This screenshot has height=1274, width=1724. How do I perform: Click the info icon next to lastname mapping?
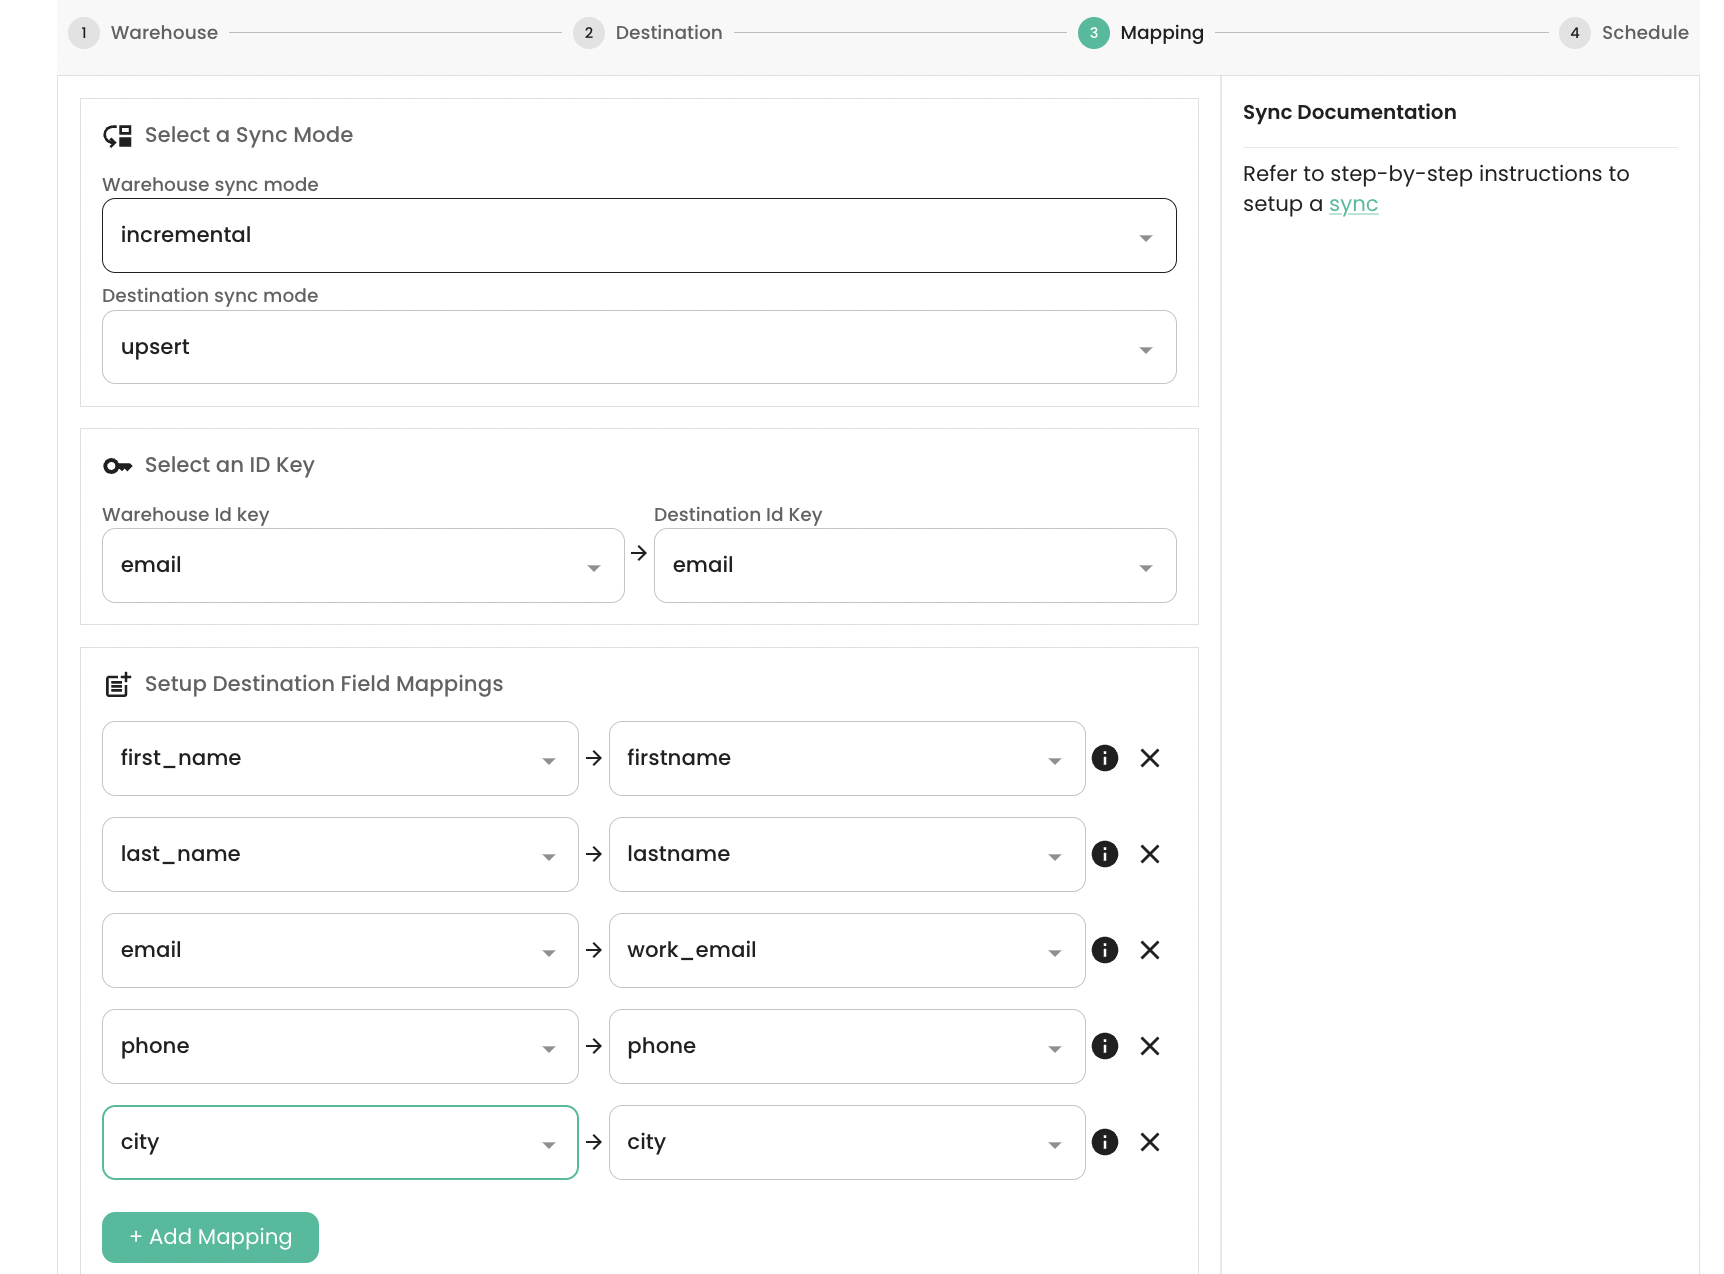[1105, 854]
